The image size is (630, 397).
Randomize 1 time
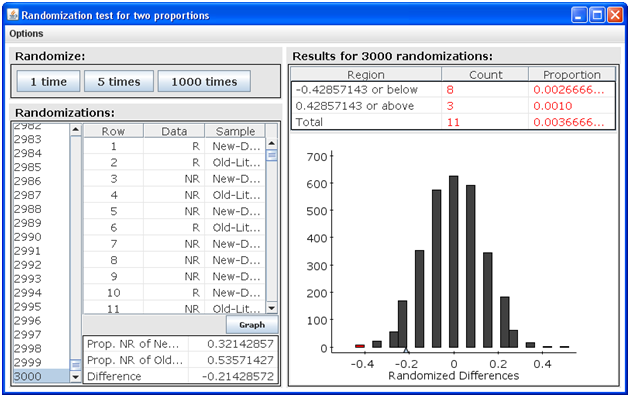coord(49,82)
